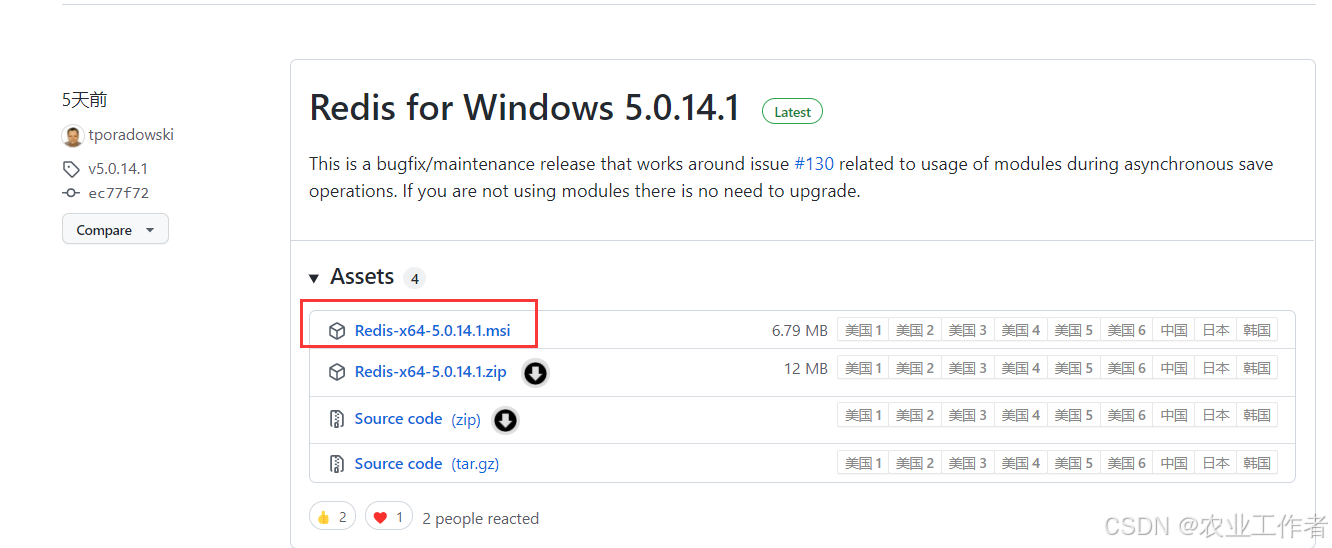Choose 美国1 mirror for Redis-x64-5.0.14.1.zip
The width and height of the screenshot is (1332, 548).
(863, 368)
